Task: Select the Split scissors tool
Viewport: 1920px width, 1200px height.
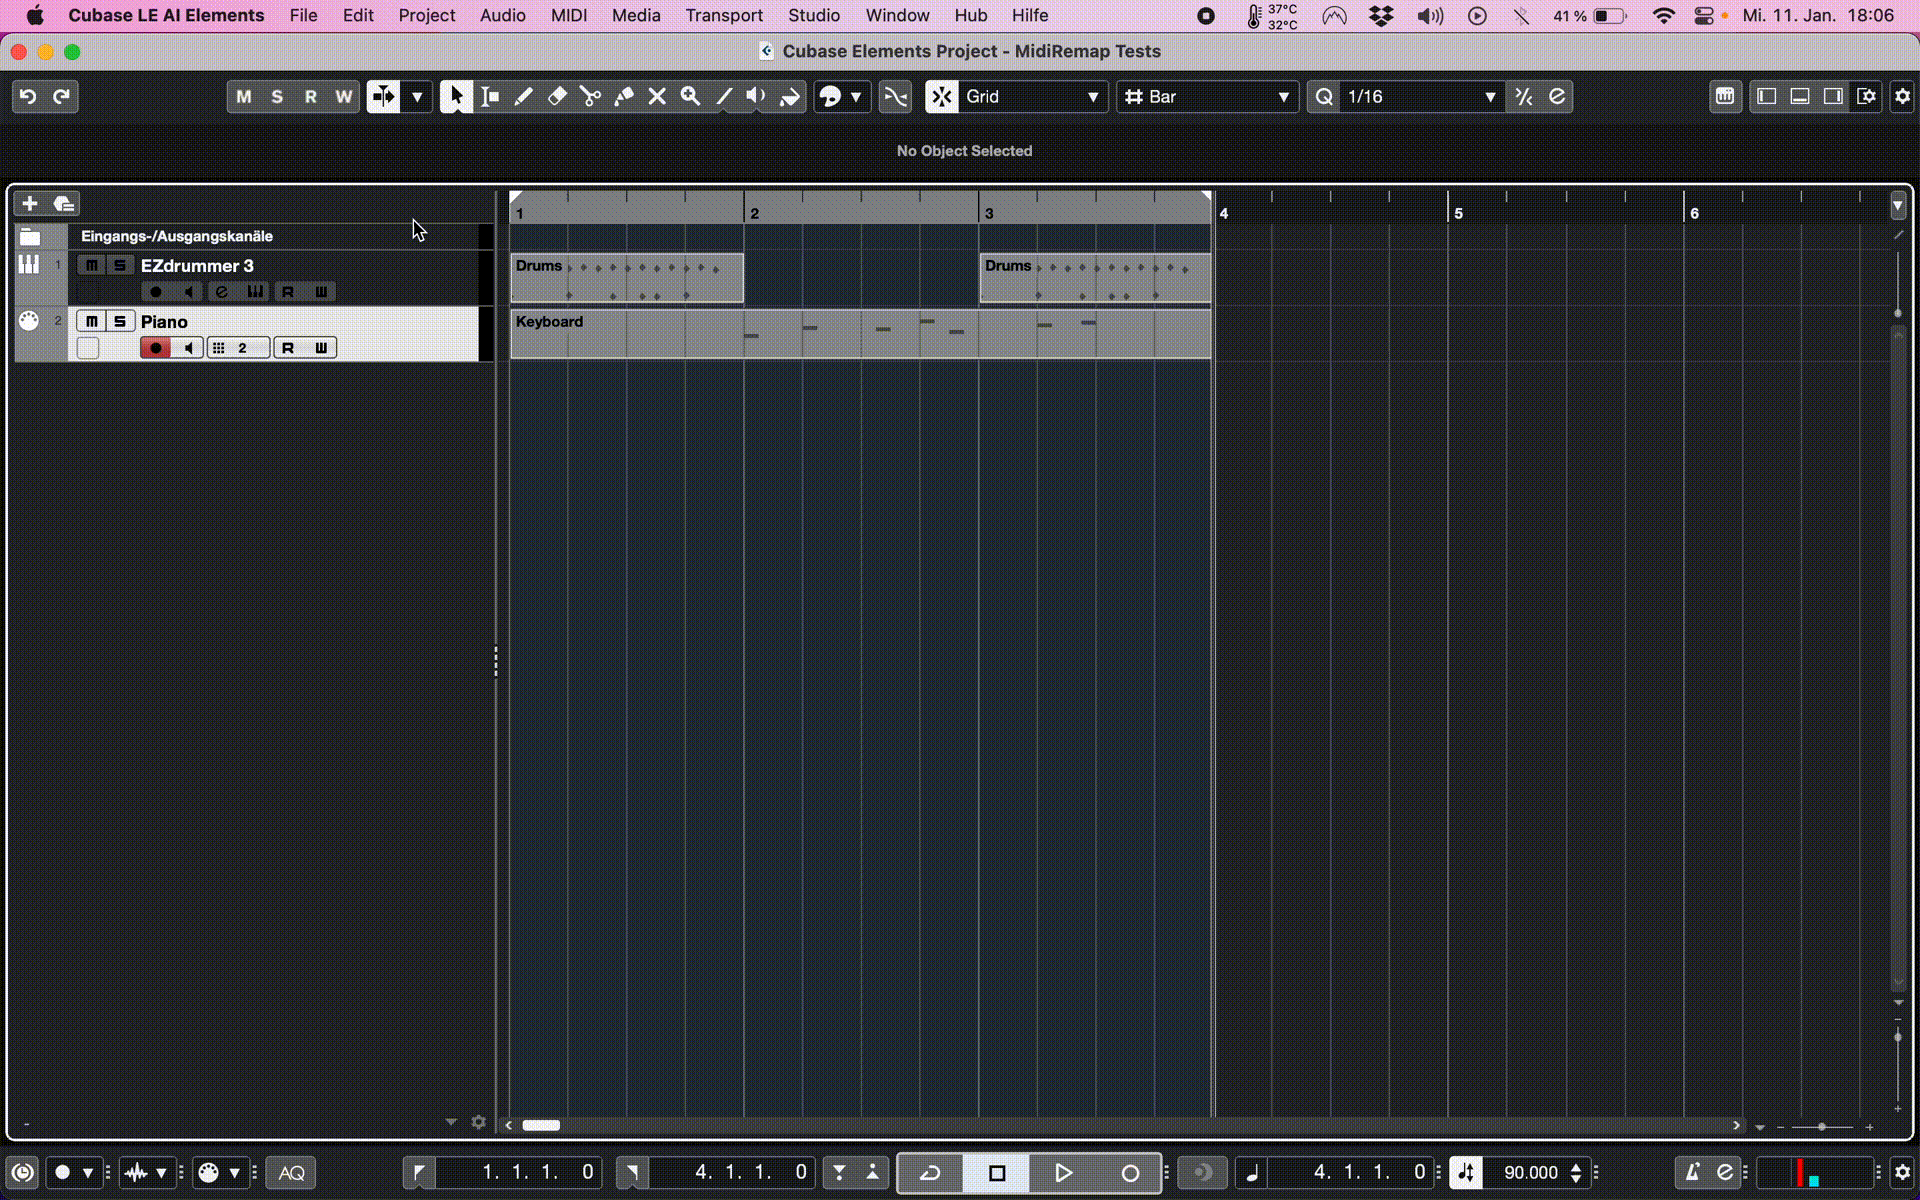Action: point(590,96)
